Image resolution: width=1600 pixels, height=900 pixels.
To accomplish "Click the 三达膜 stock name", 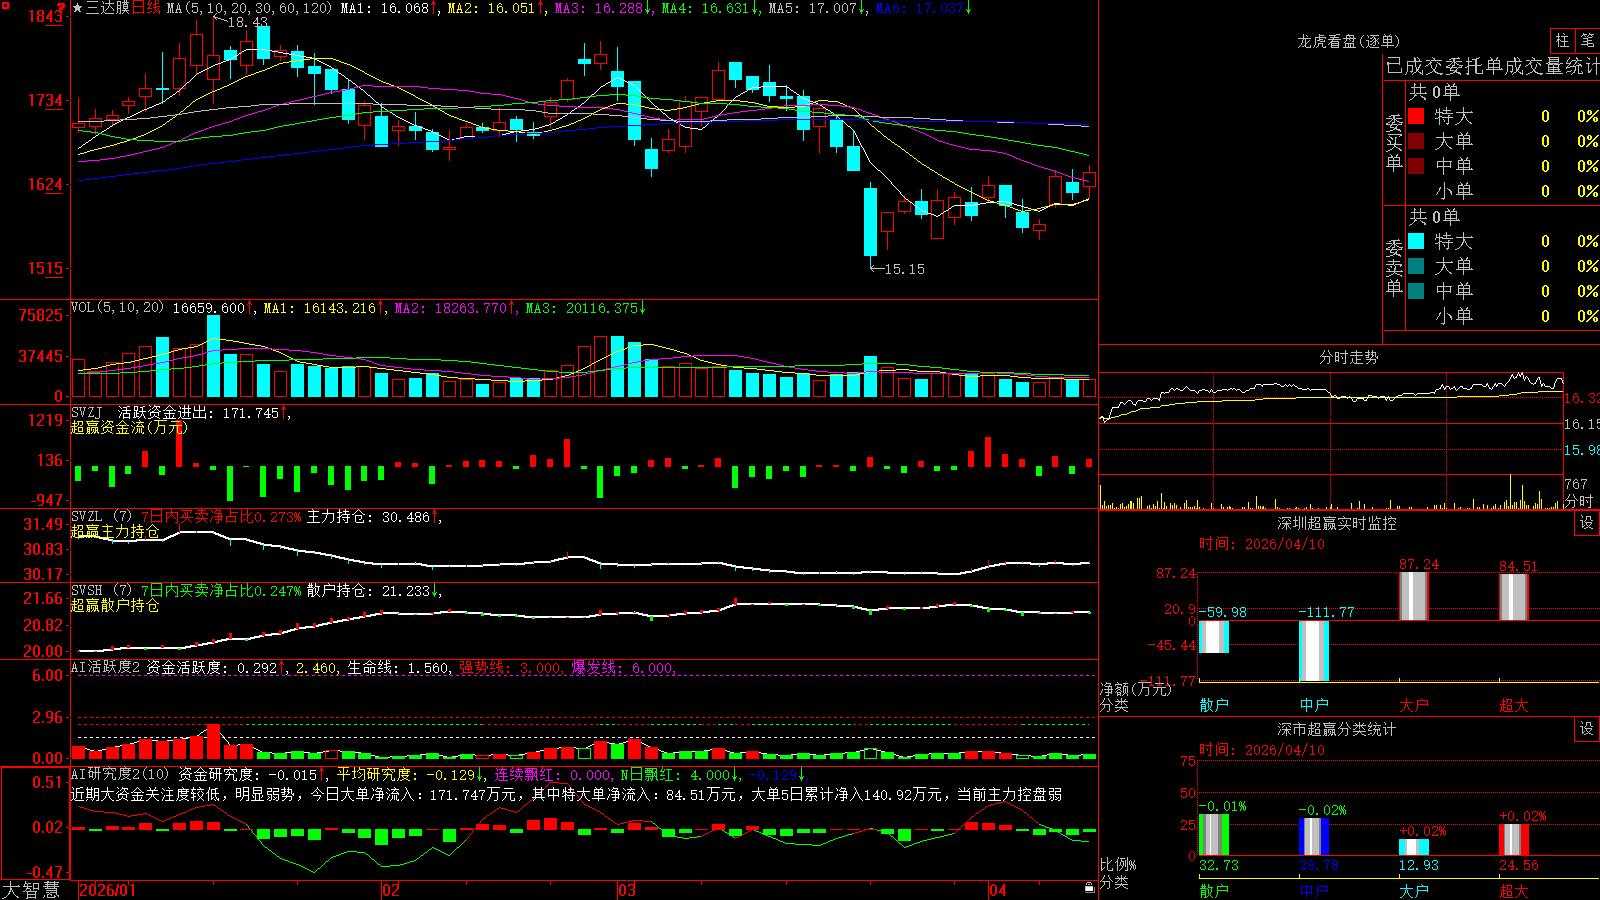I will (x=108, y=8).
